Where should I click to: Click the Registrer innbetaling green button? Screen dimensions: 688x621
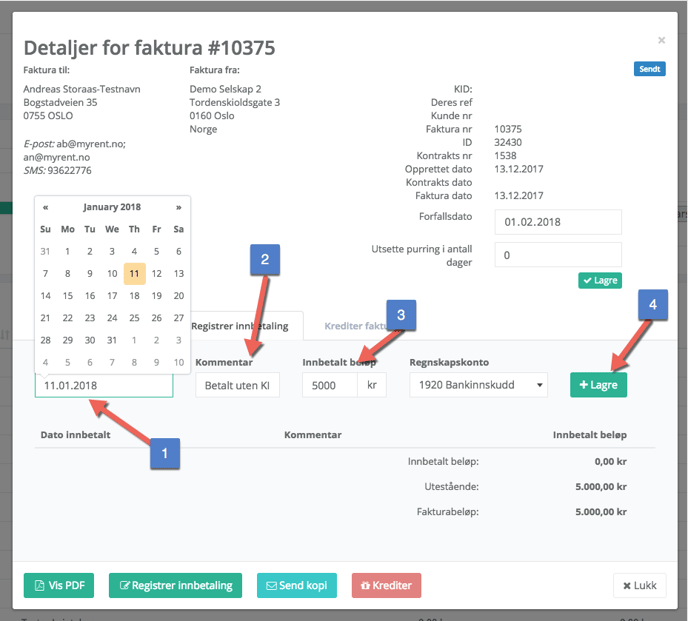coord(175,585)
